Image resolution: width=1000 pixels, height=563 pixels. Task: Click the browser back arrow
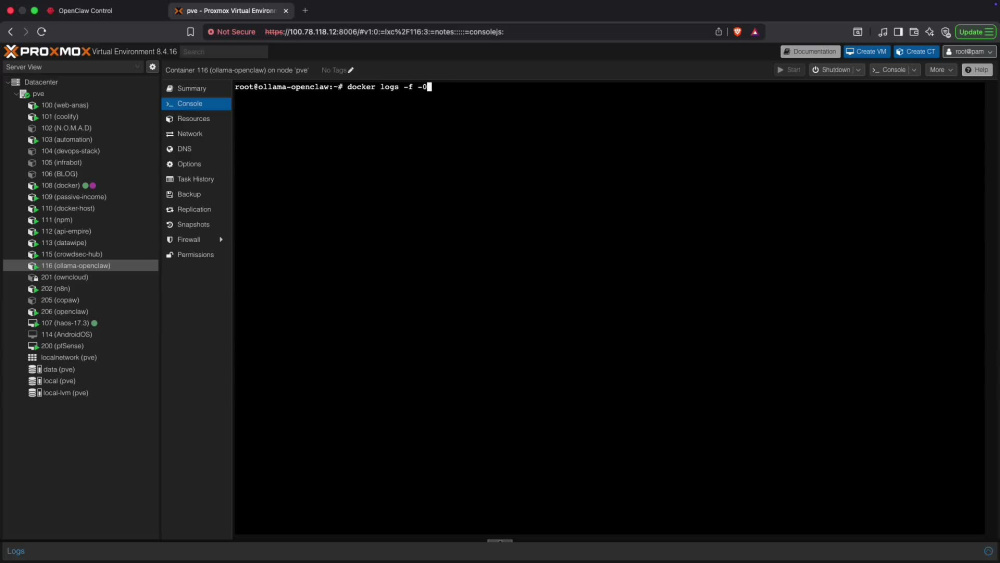click(10, 32)
